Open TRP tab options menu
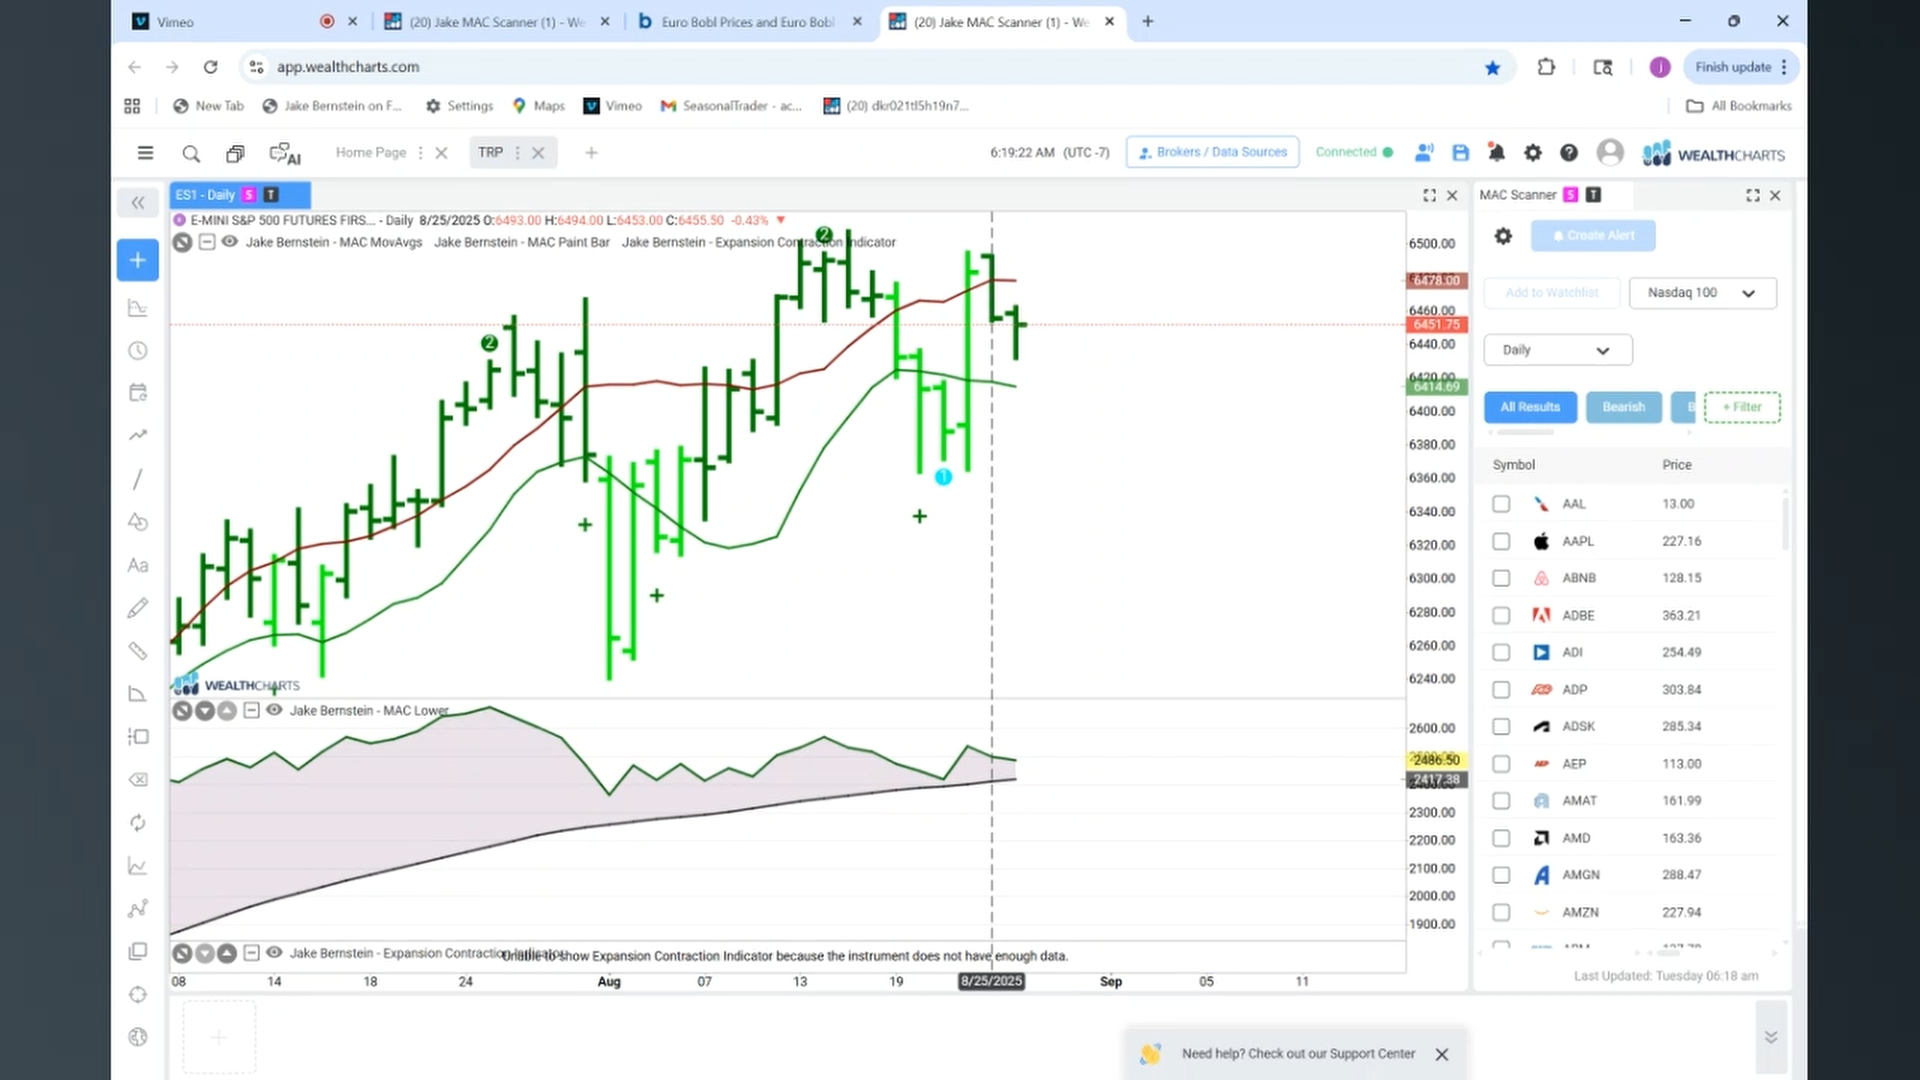Screen dimensions: 1920x1080 (517, 153)
